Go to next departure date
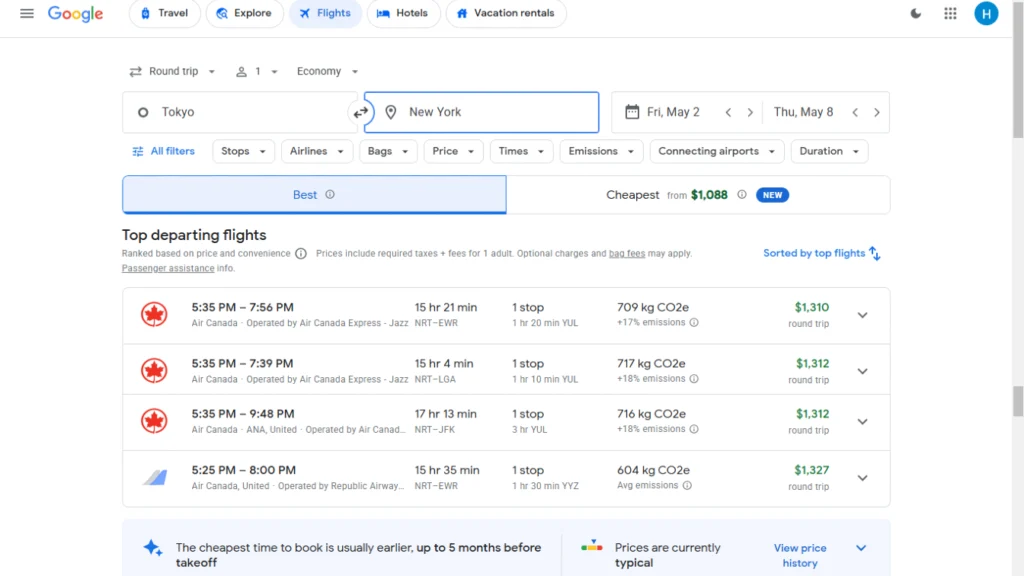 (750, 112)
